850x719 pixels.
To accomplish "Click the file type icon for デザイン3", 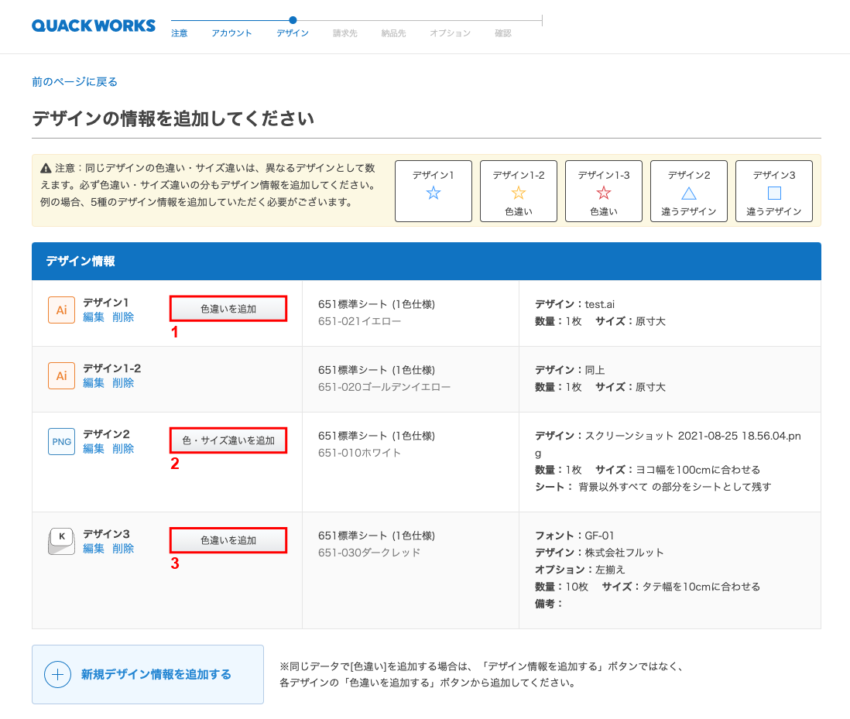I will point(61,540).
